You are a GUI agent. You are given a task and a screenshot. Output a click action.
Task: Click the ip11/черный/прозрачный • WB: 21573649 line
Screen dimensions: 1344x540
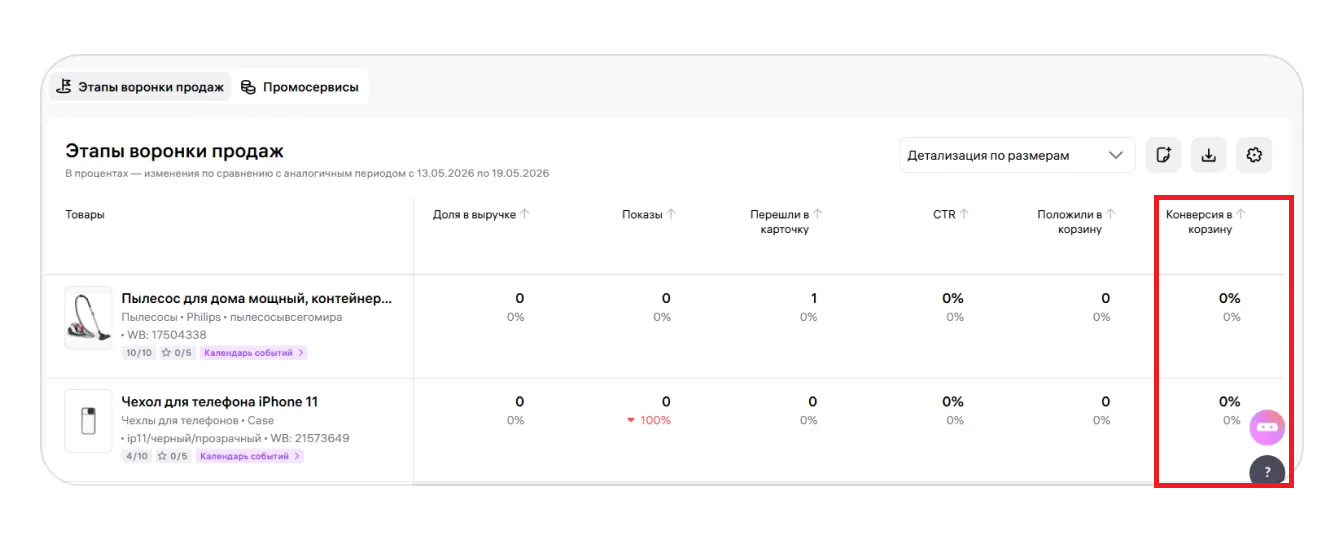click(235, 438)
